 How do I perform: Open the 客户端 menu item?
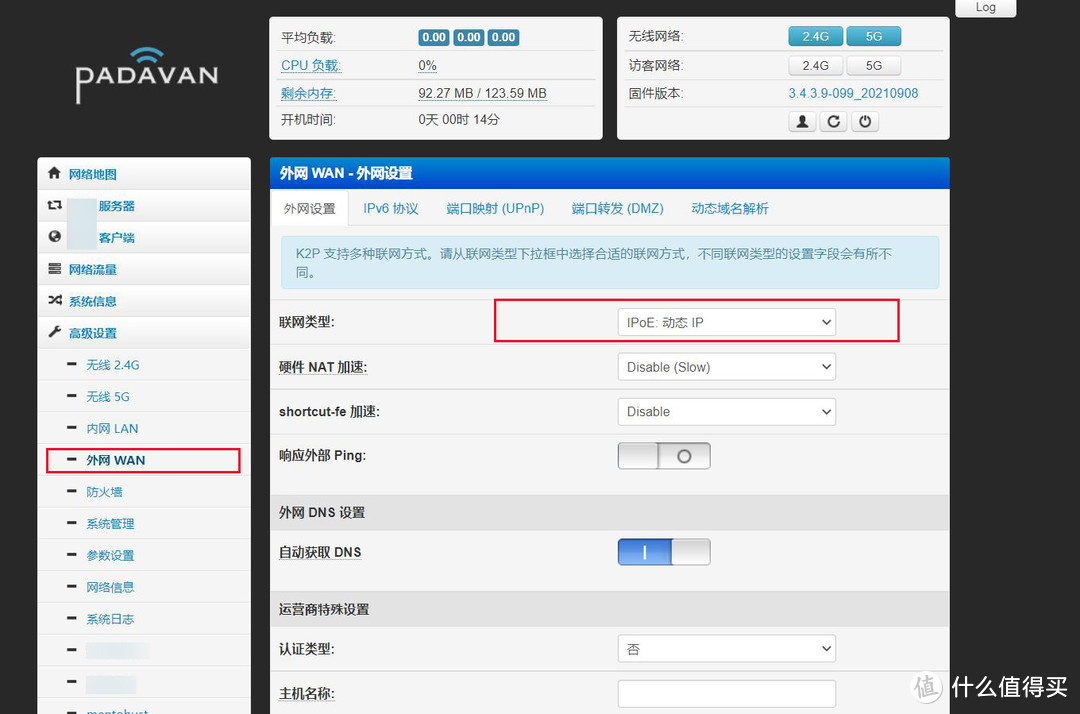[x=144, y=237]
